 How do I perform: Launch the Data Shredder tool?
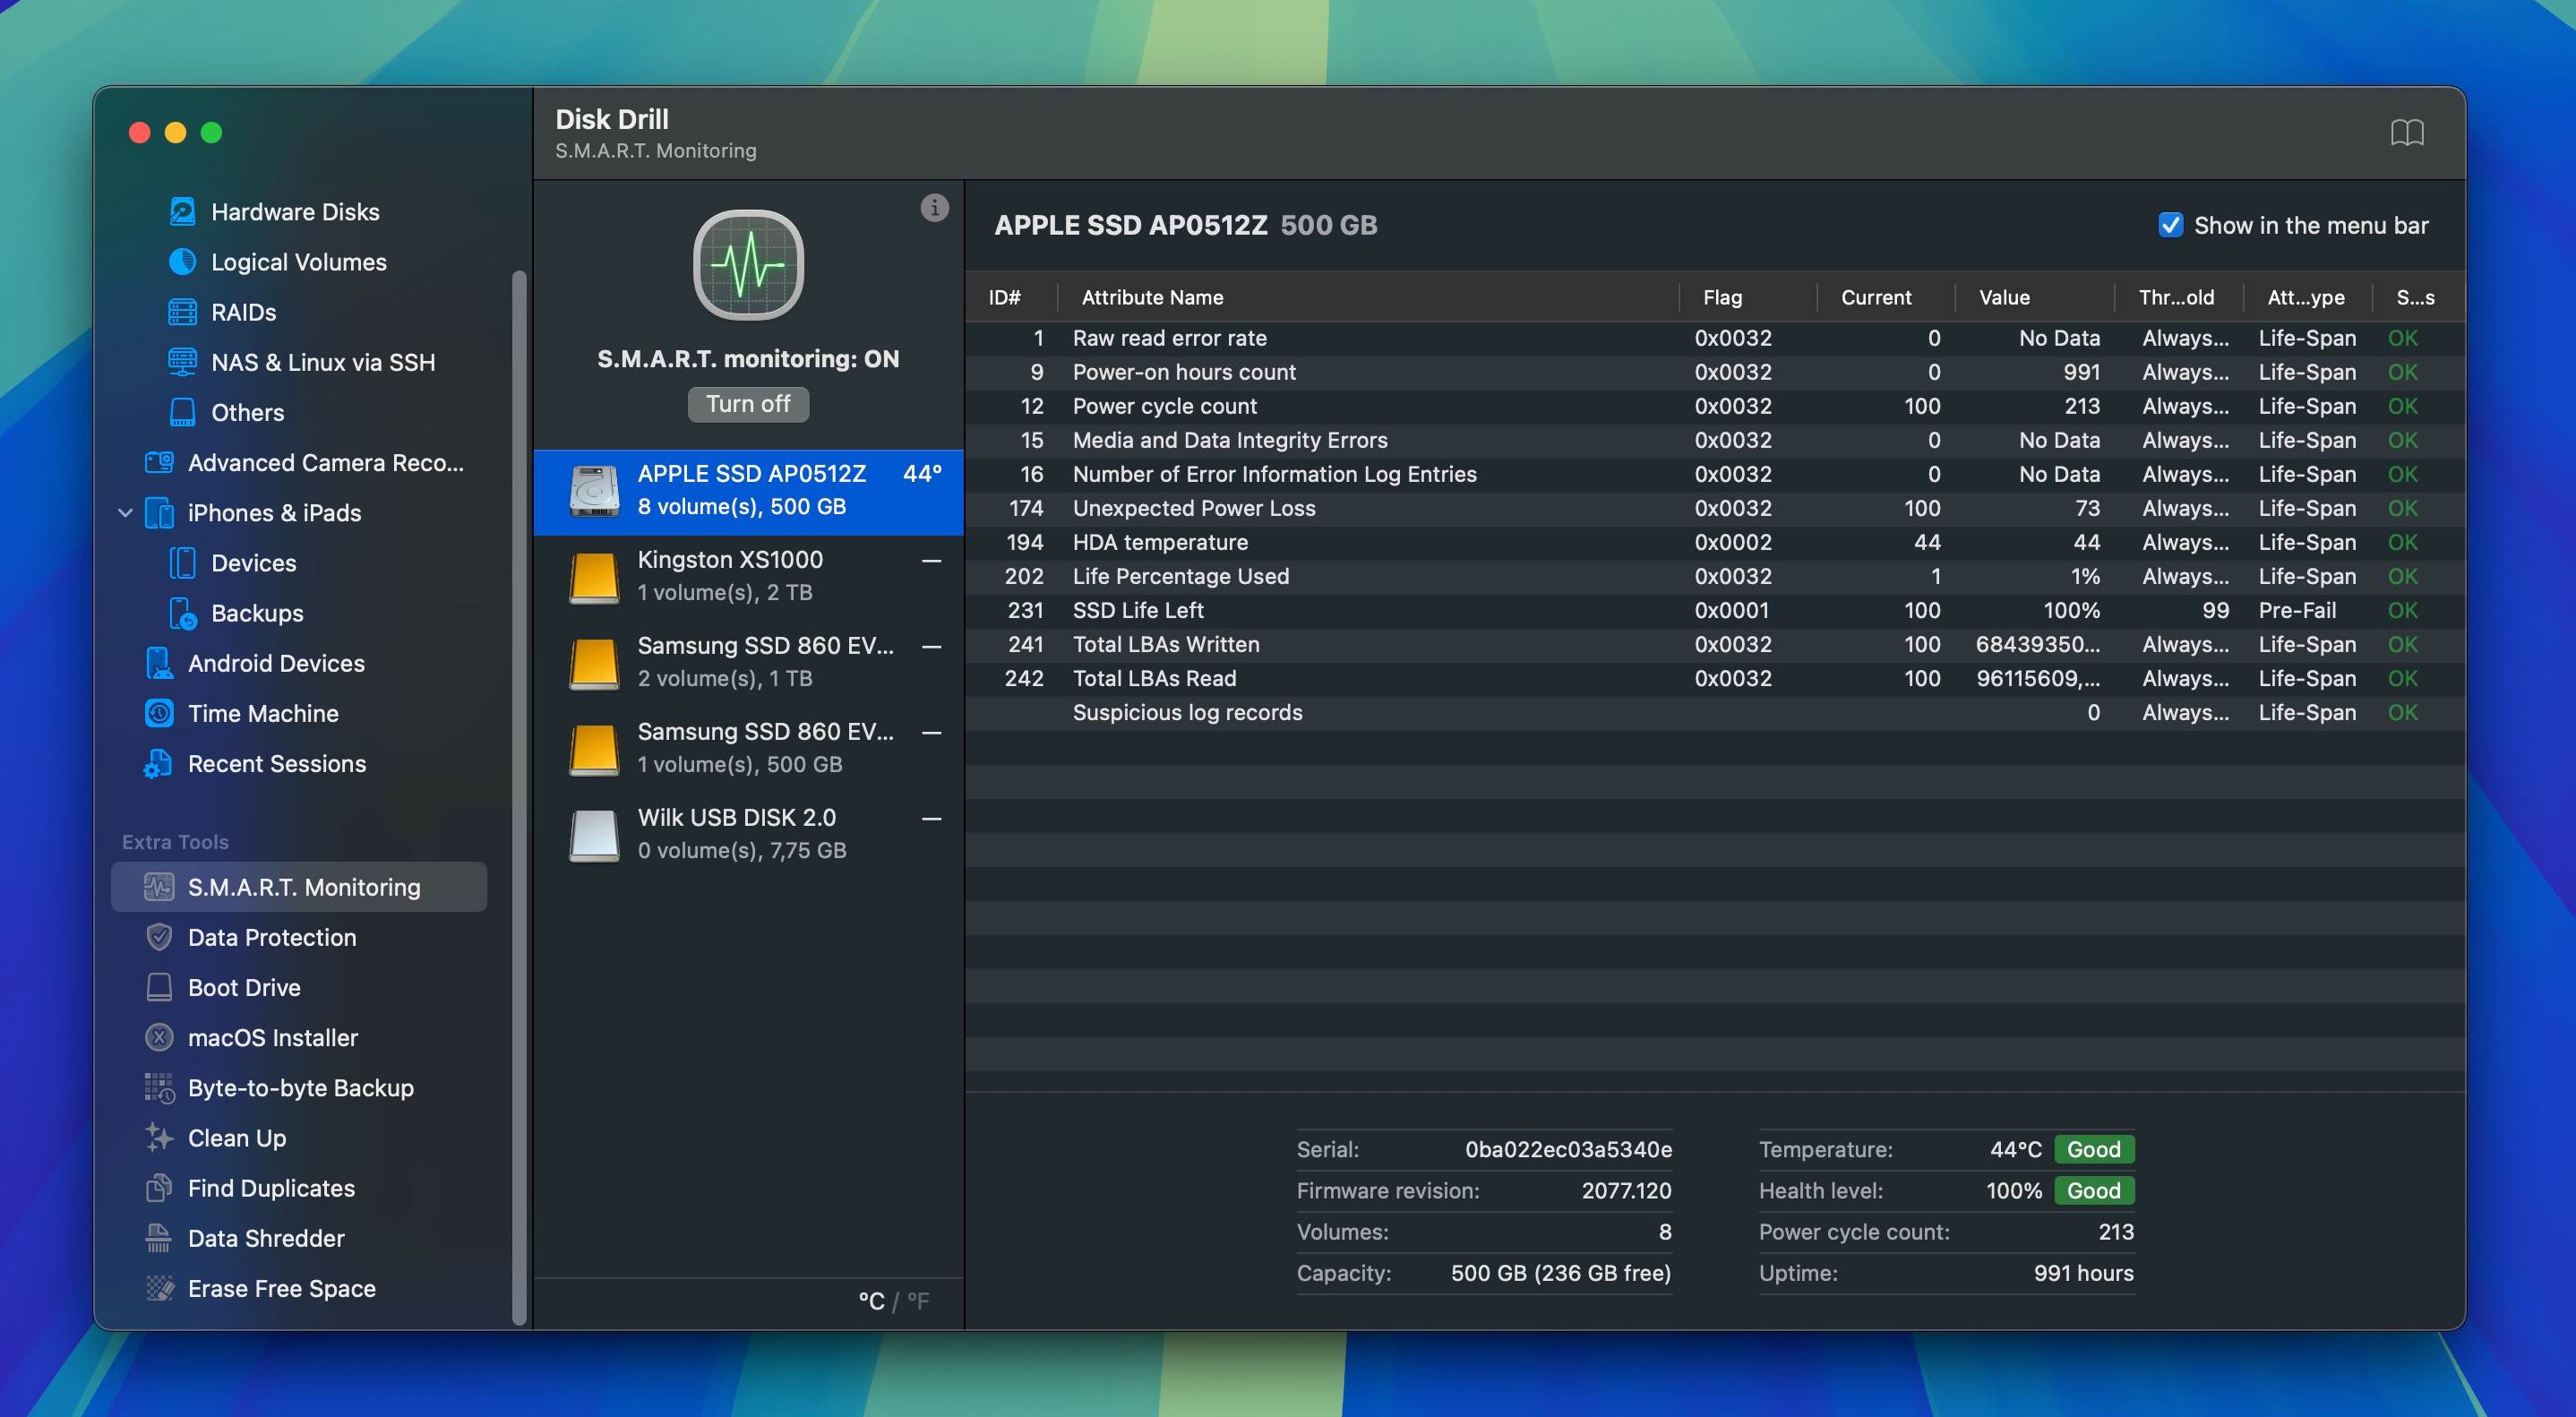pyautogui.click(x=266, y=1238)
